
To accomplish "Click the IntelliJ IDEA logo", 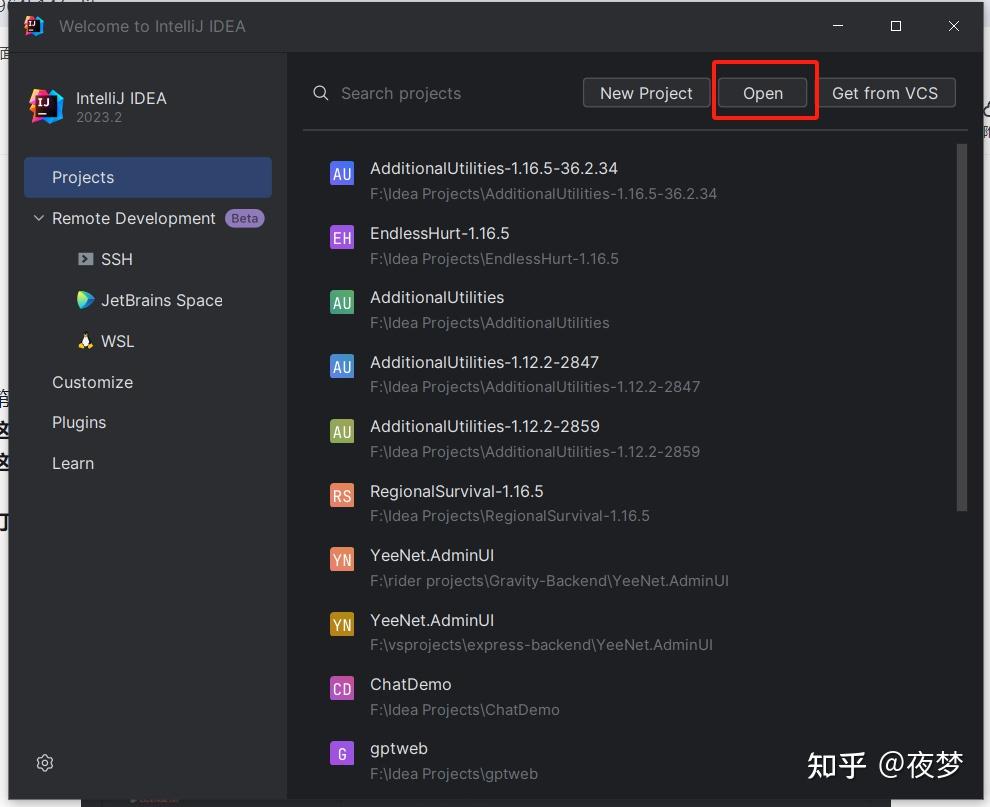I will tap(44, 104).
